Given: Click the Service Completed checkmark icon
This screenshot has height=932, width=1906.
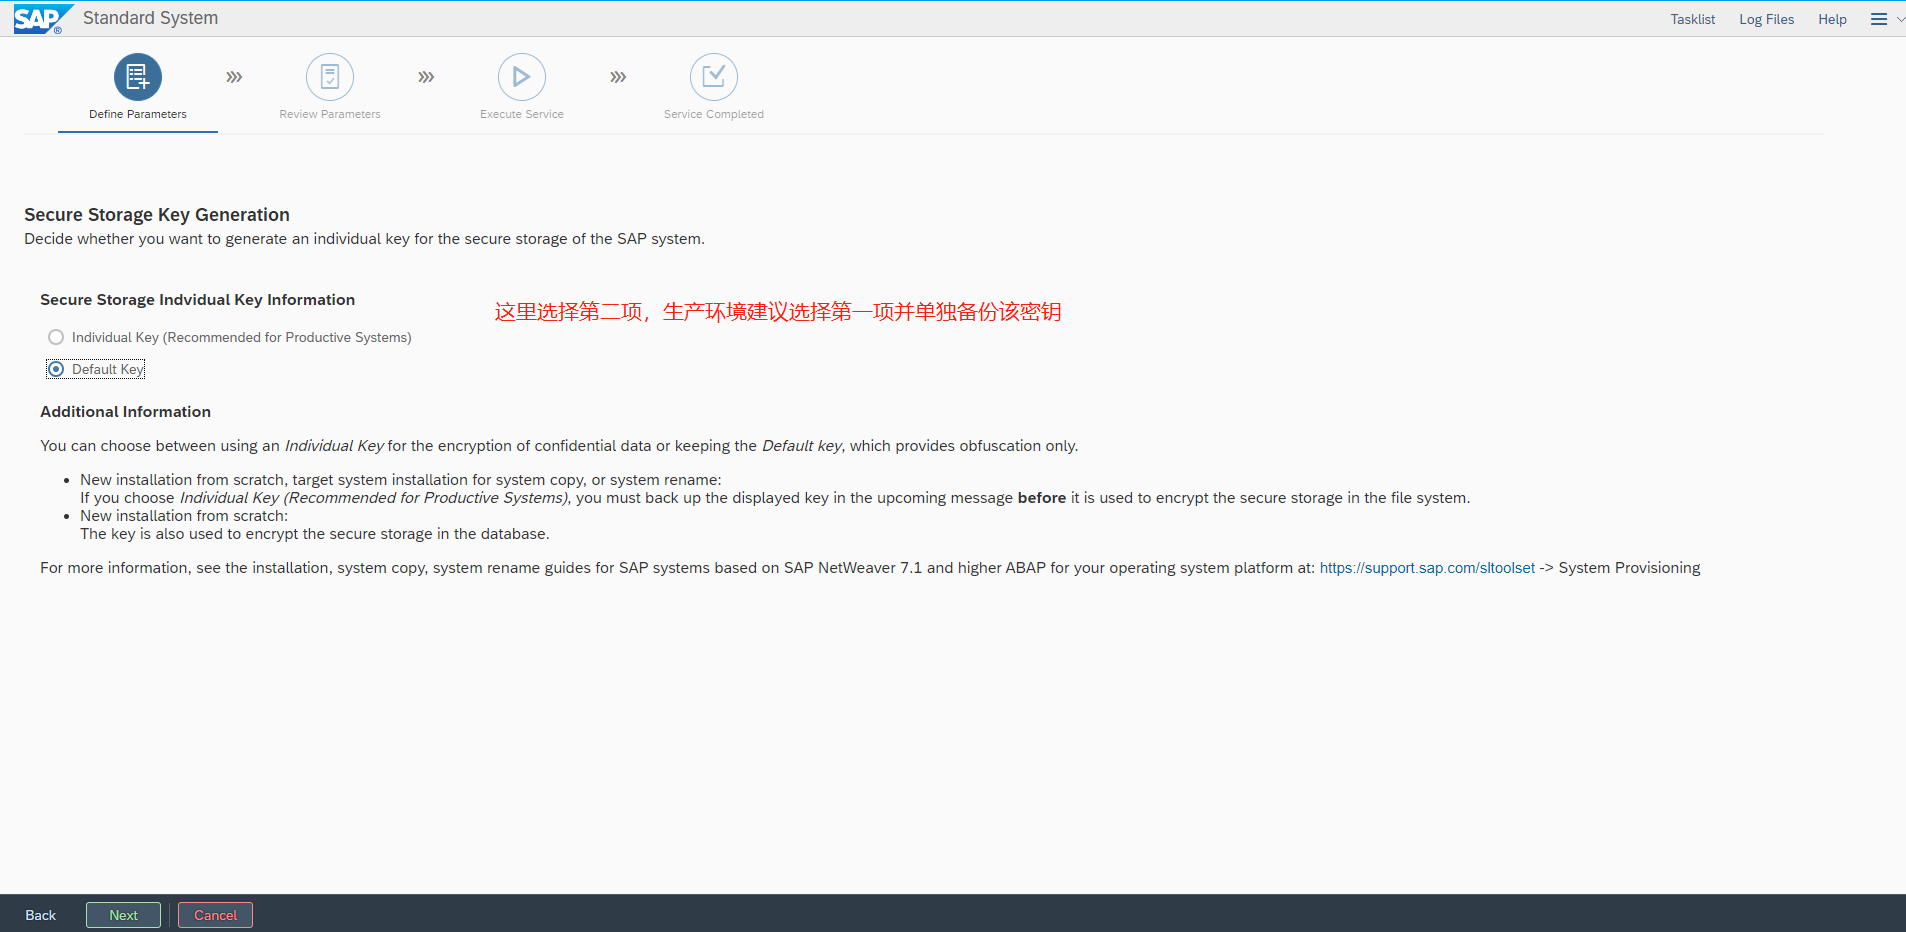Looking at the screenshot, I should 714,77.
